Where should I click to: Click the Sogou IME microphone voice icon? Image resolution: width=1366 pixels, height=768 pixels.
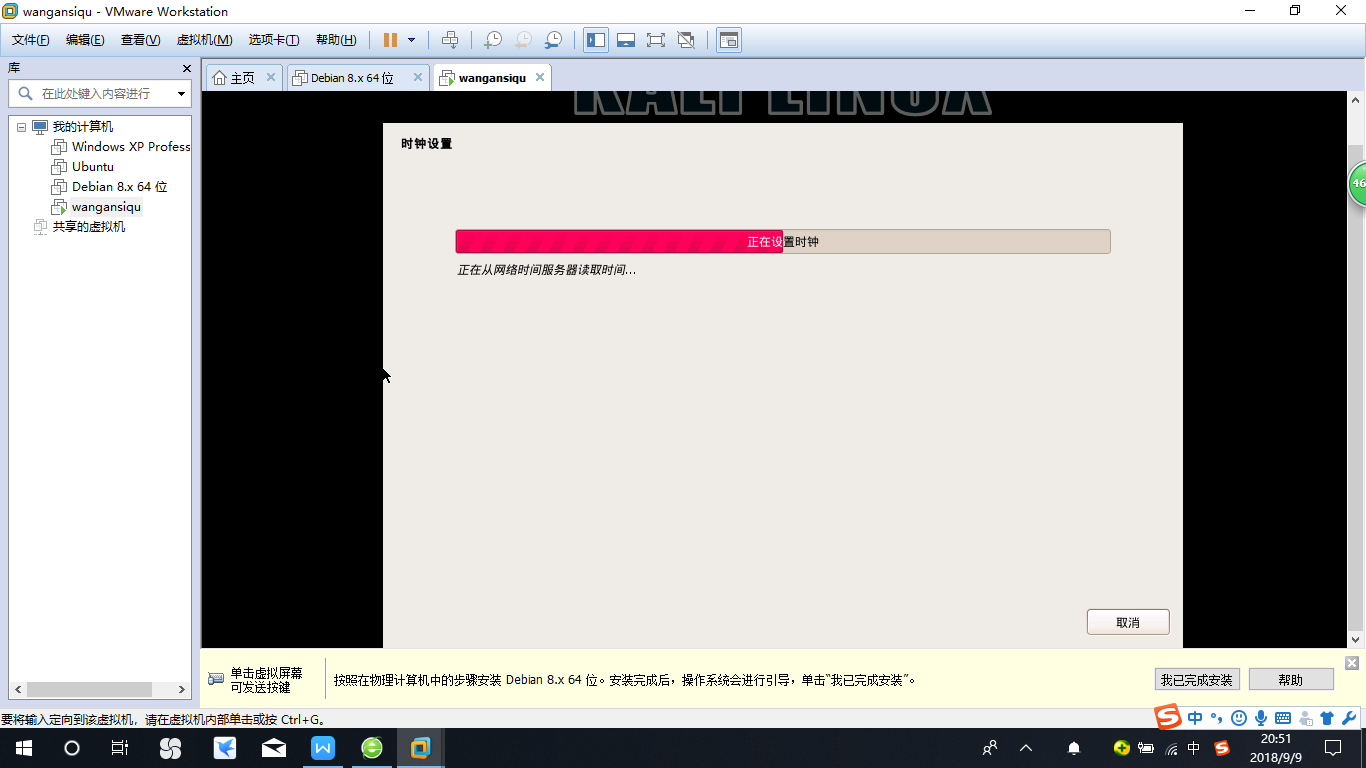tap(1261, 718)
